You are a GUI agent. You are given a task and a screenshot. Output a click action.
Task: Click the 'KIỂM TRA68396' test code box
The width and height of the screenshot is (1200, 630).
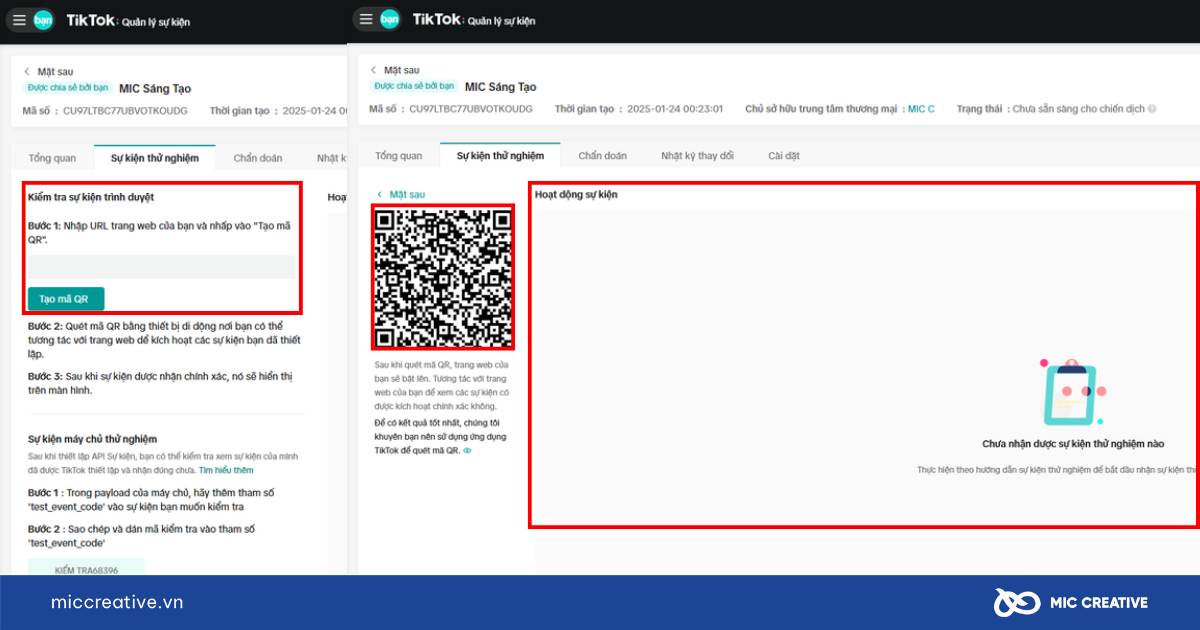tap(86, 569)
